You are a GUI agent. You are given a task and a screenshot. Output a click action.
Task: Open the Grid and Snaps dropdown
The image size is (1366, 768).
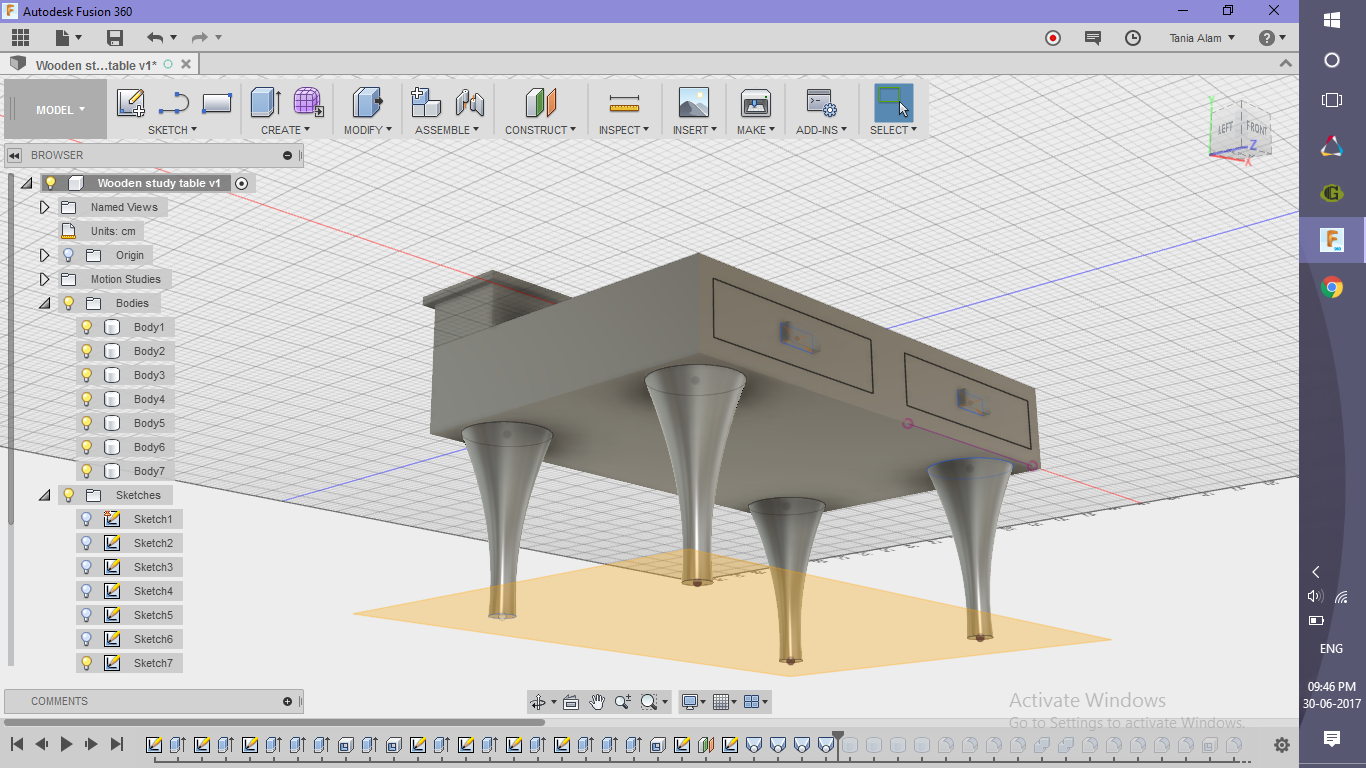726,702
